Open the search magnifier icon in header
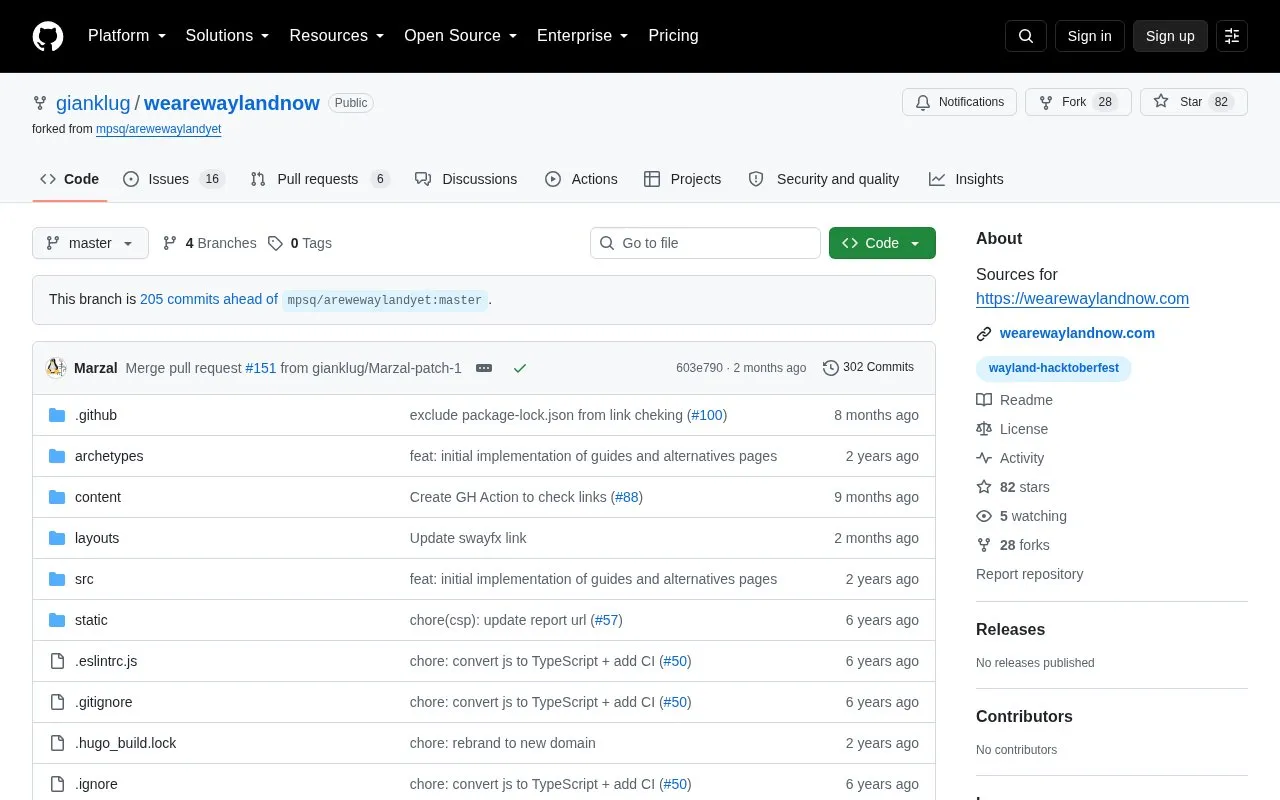 click(x=1026, y=36)
